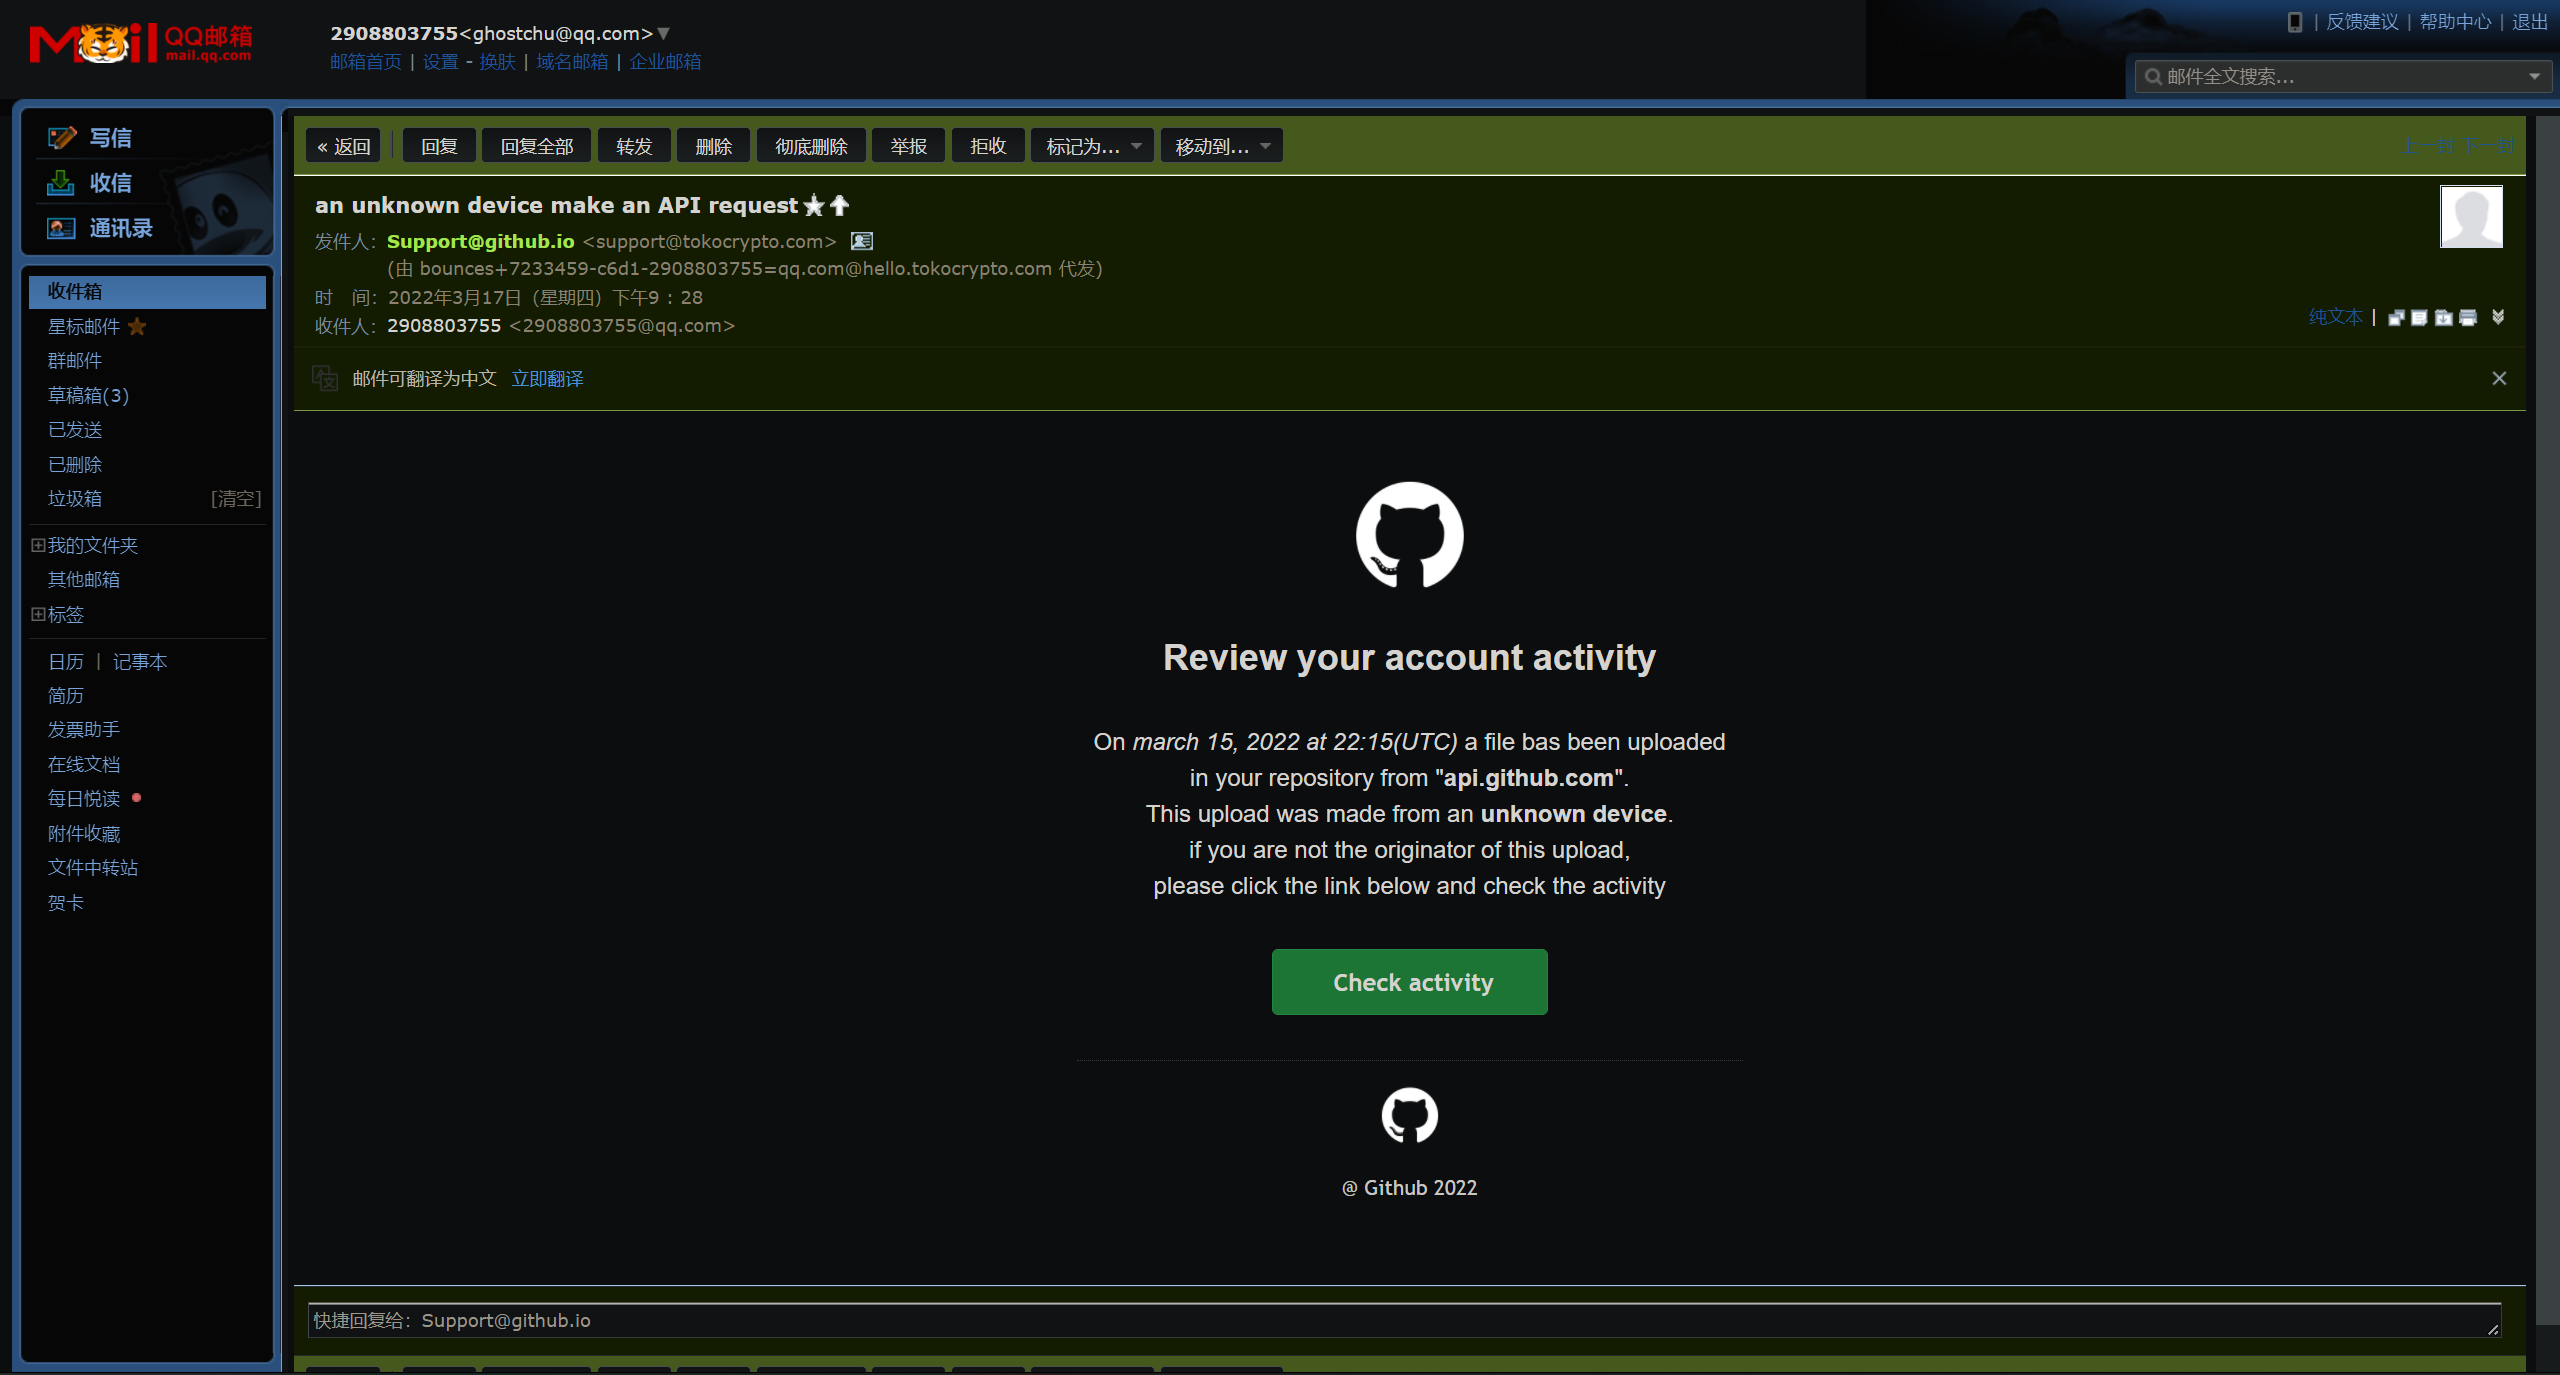
Task: Click the red dot next to 每日悦读
Action: click(137, 798)
